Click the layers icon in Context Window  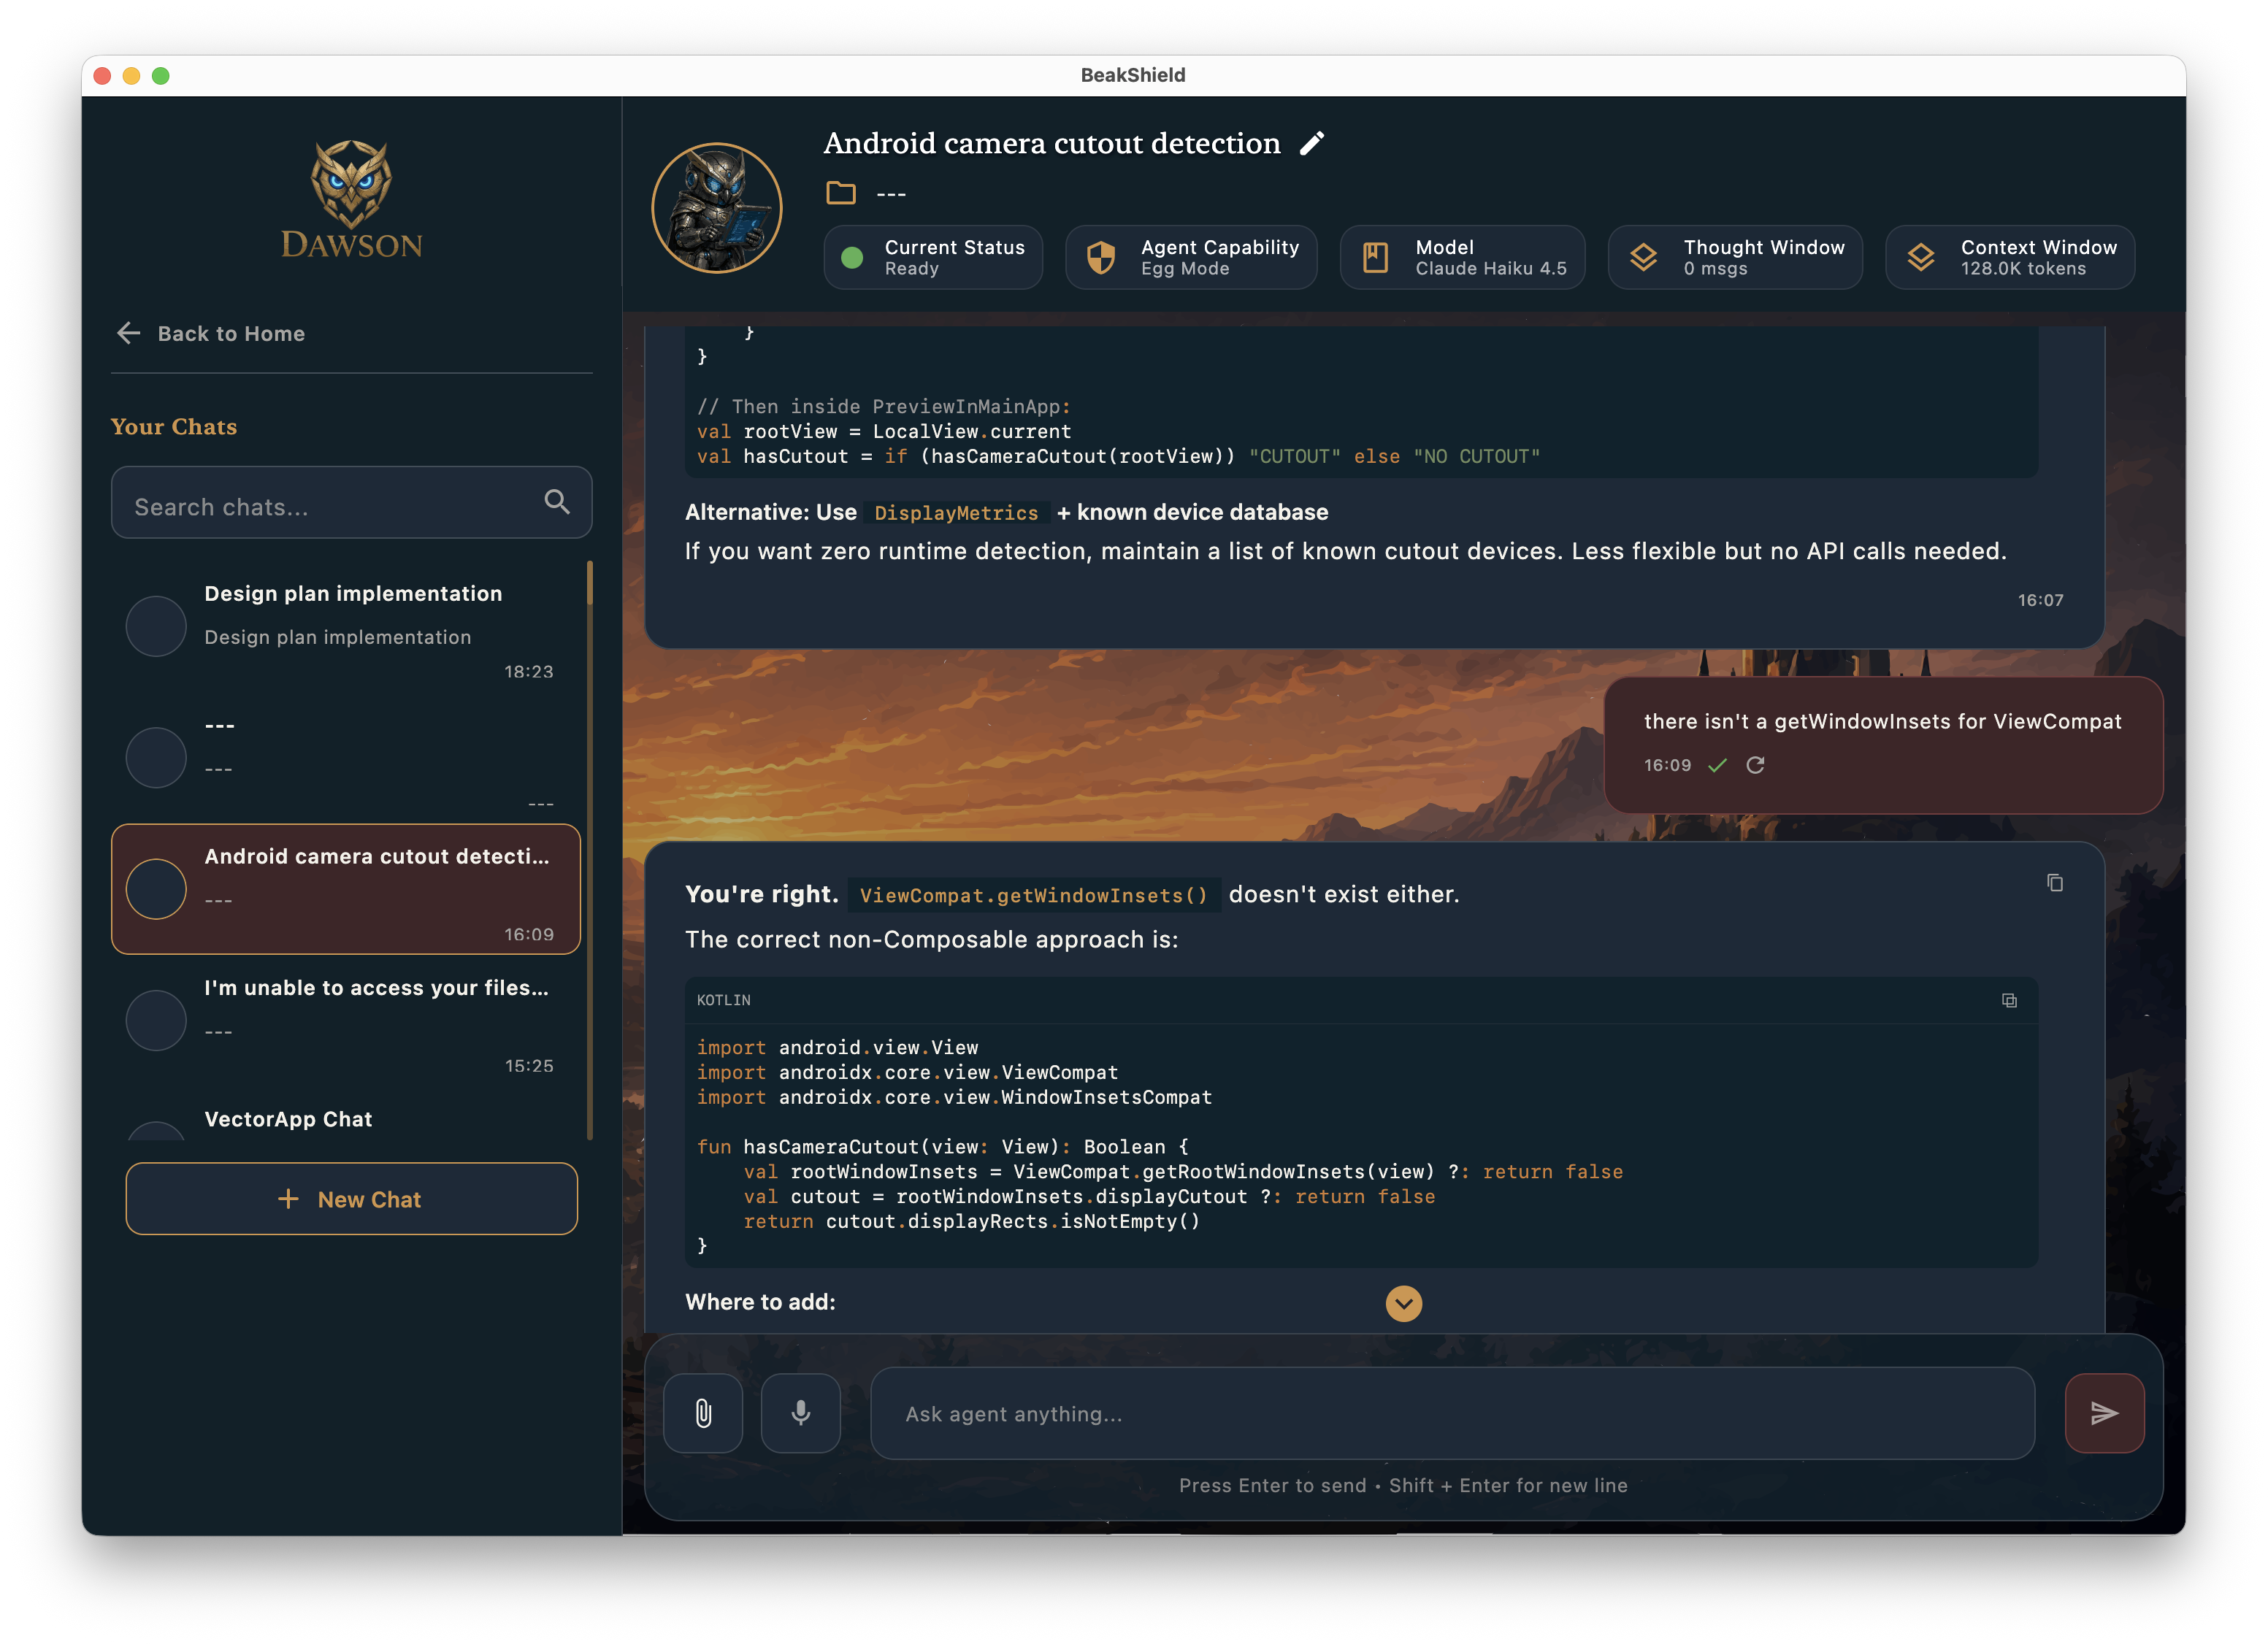tap(1920, 257)
